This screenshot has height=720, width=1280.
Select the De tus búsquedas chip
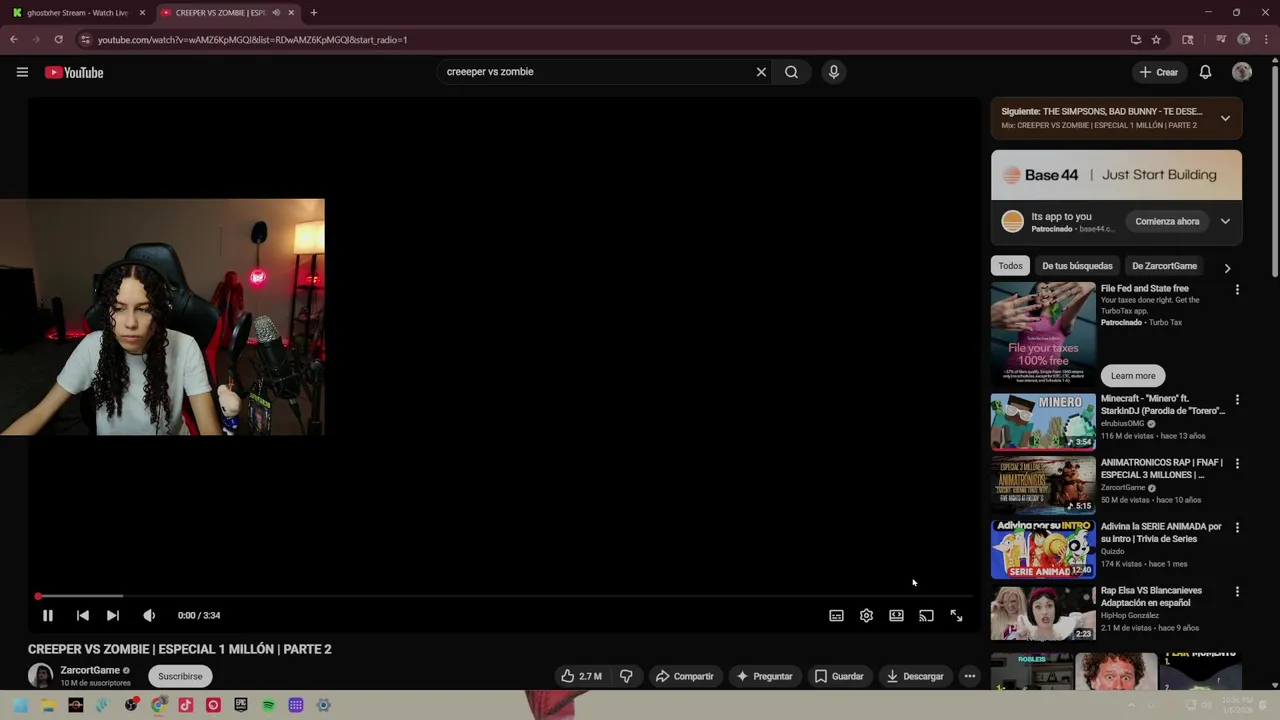[1077, 266]
